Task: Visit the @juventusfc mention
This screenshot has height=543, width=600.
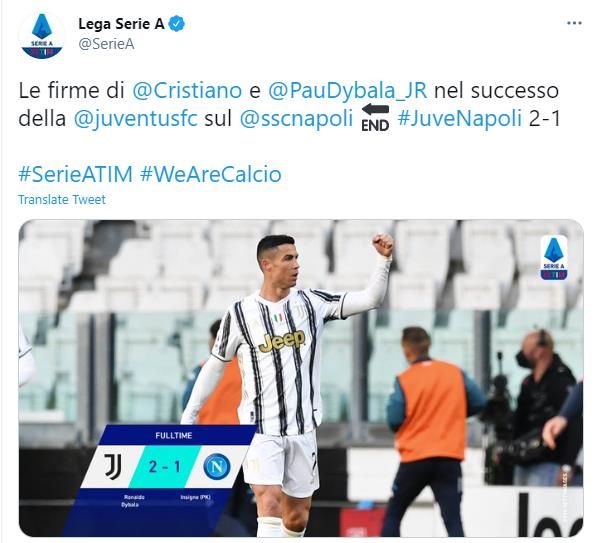Action: [x=136, y=119]
